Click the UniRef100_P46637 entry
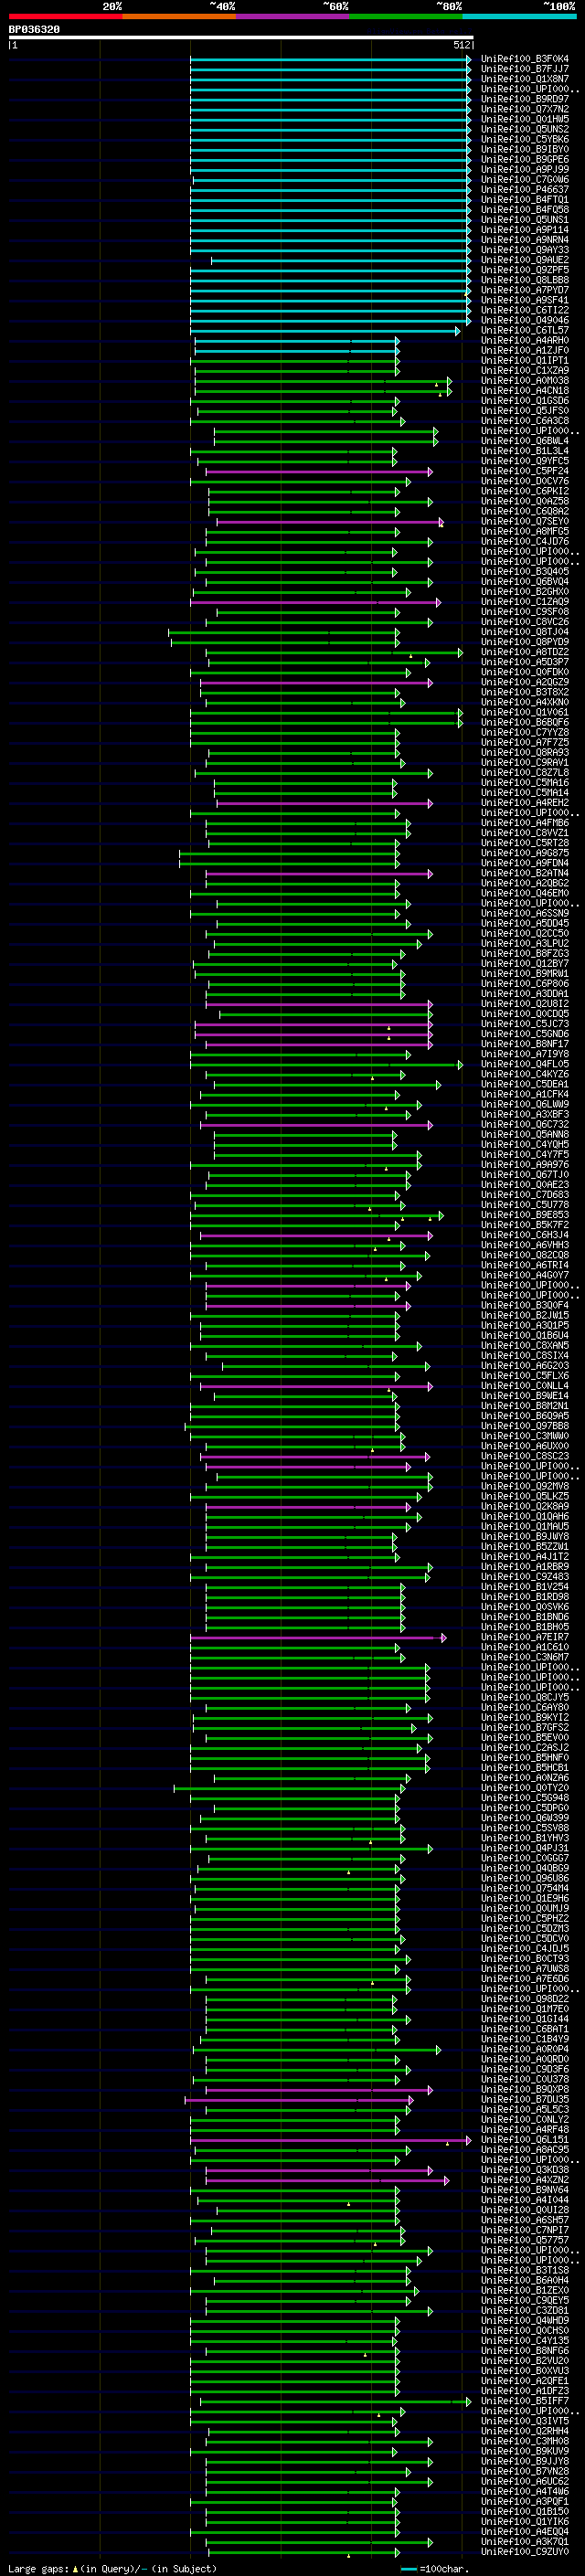 525,189
